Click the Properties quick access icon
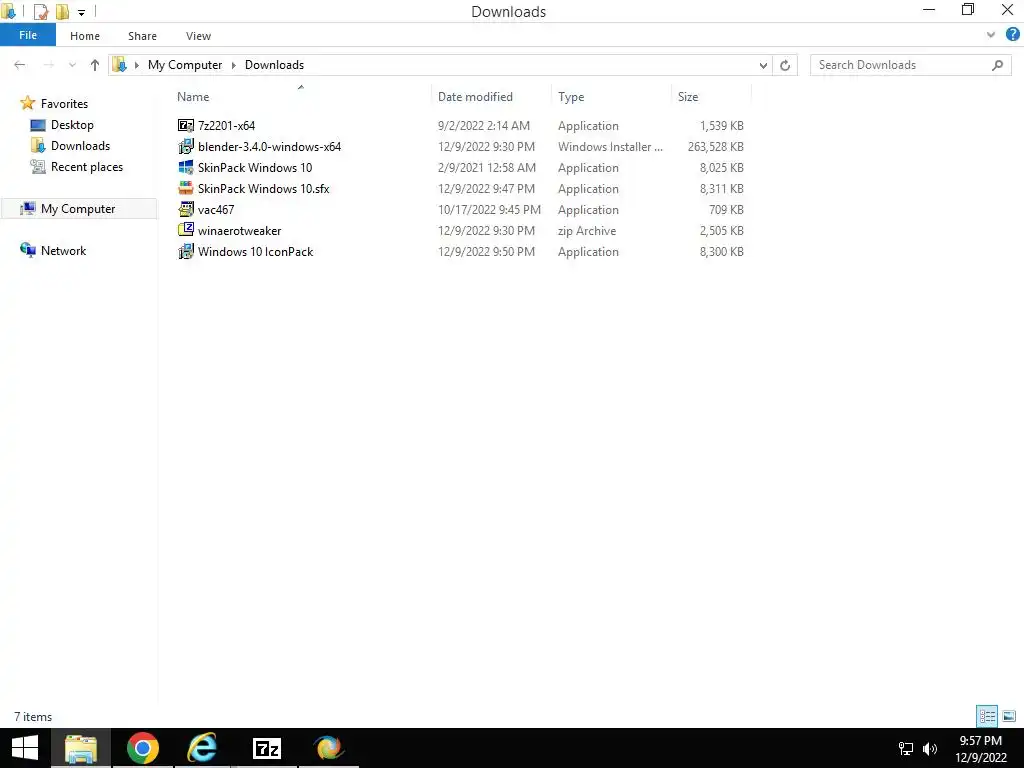Image resolution: width=1024 pixels, height=768 pixels. pos(40,12)
